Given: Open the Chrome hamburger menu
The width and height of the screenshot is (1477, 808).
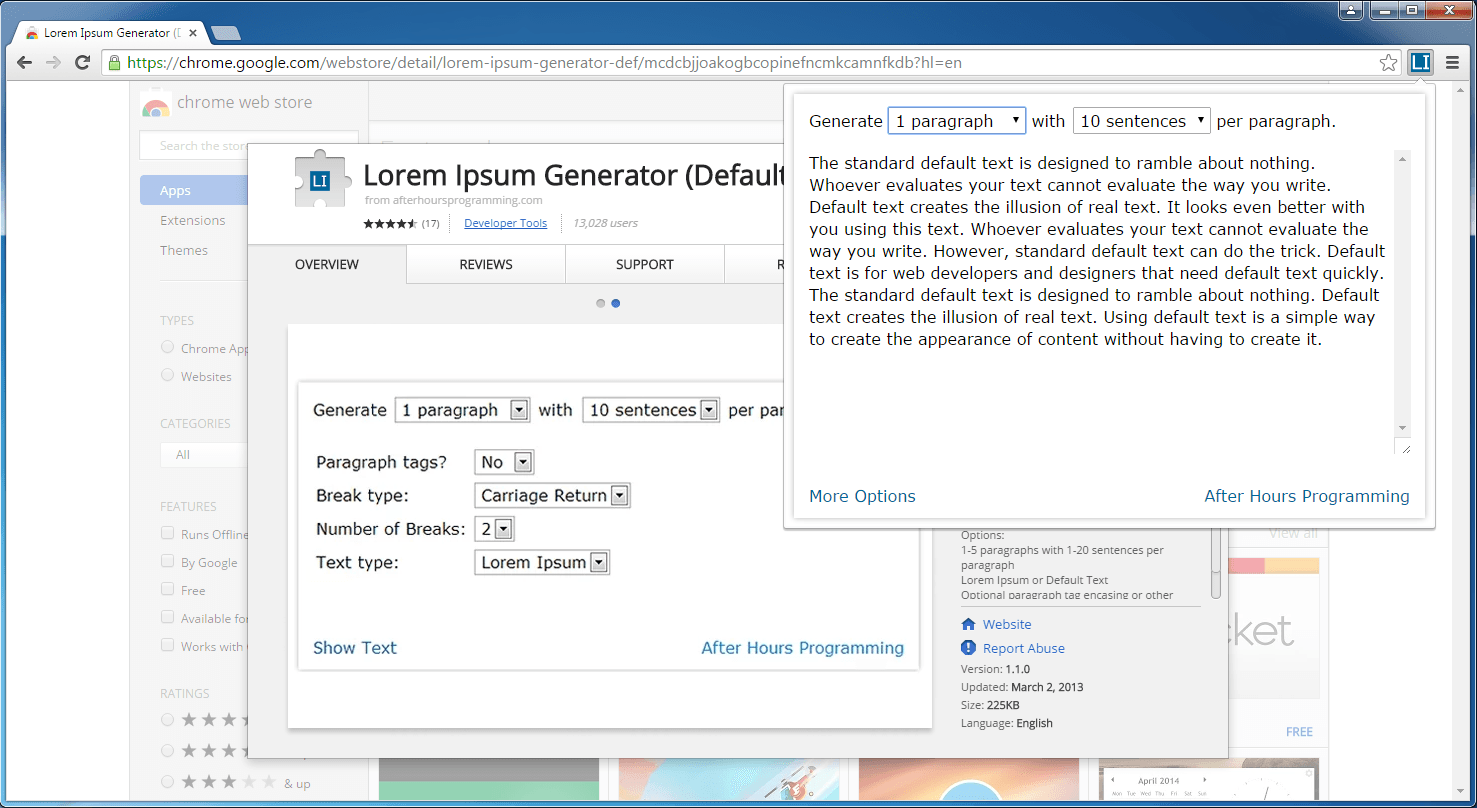Looking at the screenshot, I should tap(1453, 63).
